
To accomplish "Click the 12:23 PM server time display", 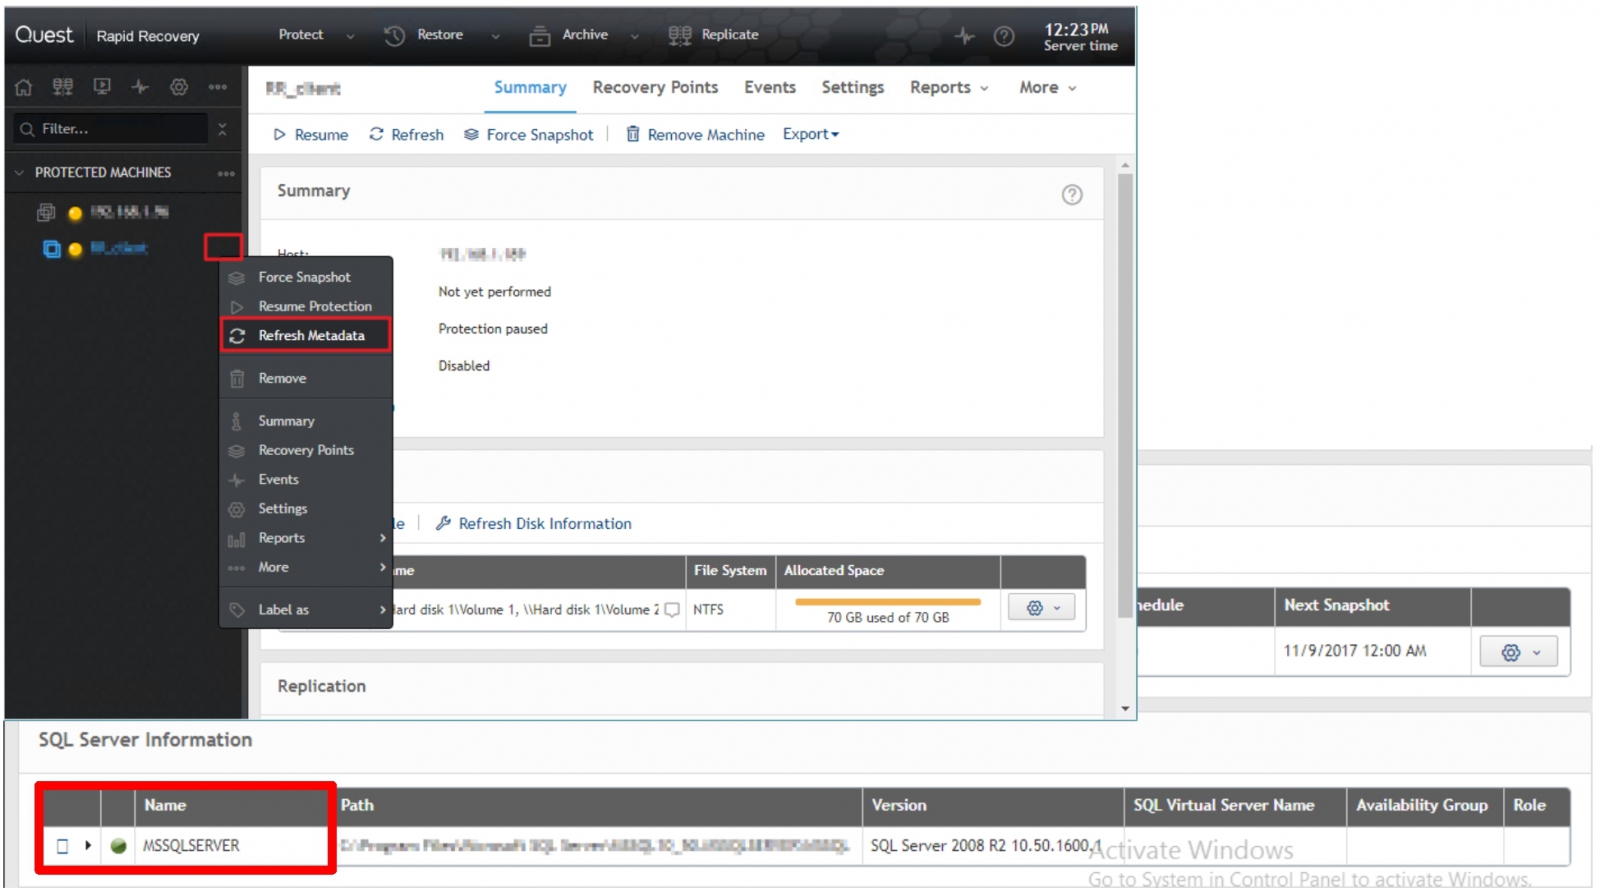I will coord(1080,37).
